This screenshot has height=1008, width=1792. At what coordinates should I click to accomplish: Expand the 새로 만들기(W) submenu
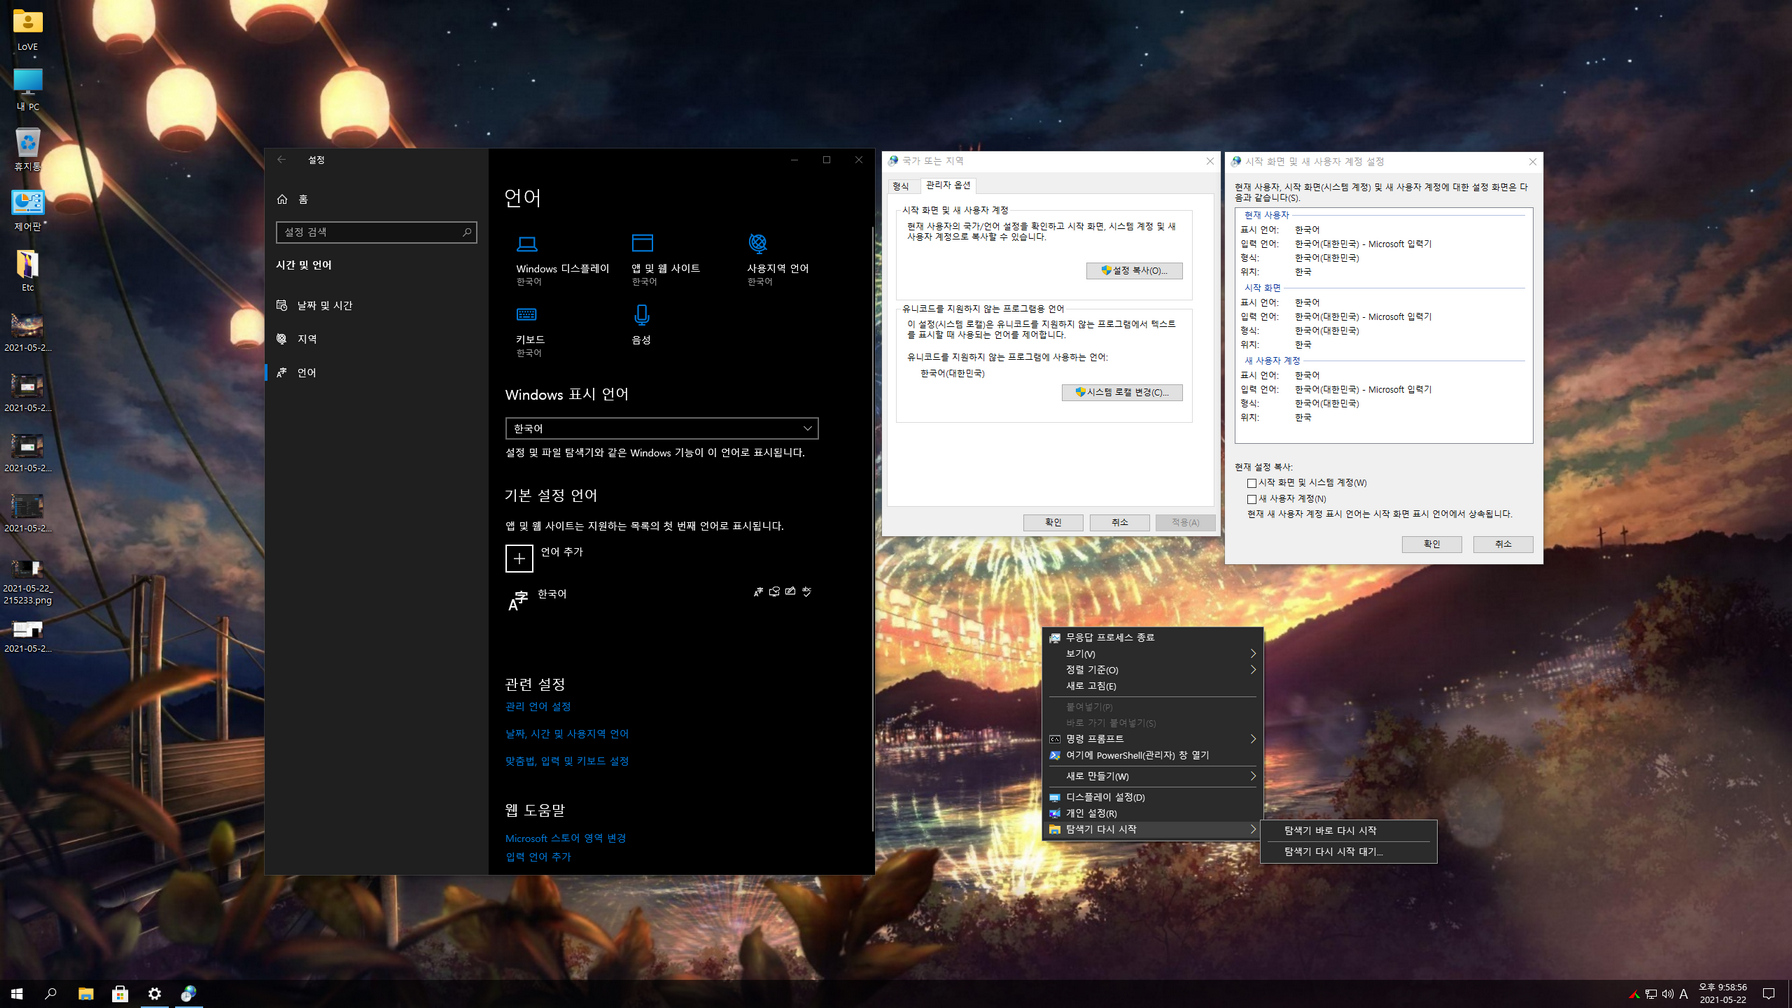pos(1152,776)
